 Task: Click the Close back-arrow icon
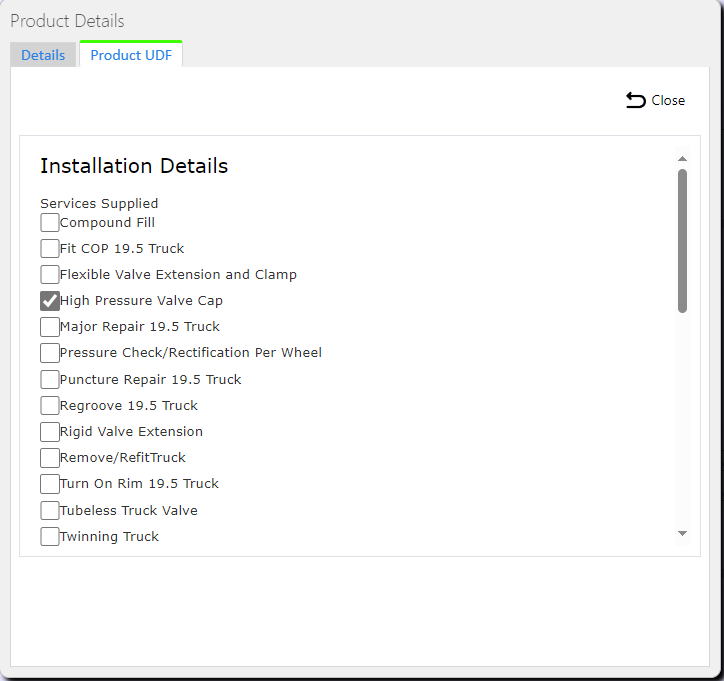coord(635,100)
